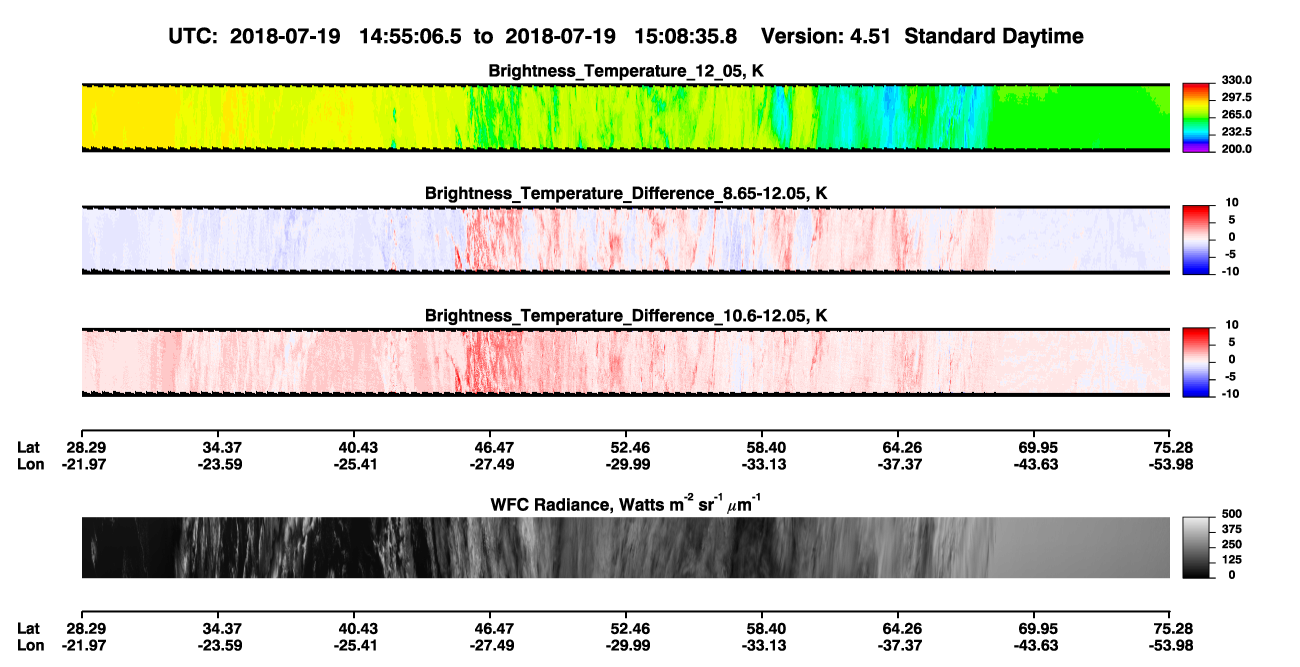Click the '297.5' colorbar tick label
1300x667 pixels.
pos(1237,98)
